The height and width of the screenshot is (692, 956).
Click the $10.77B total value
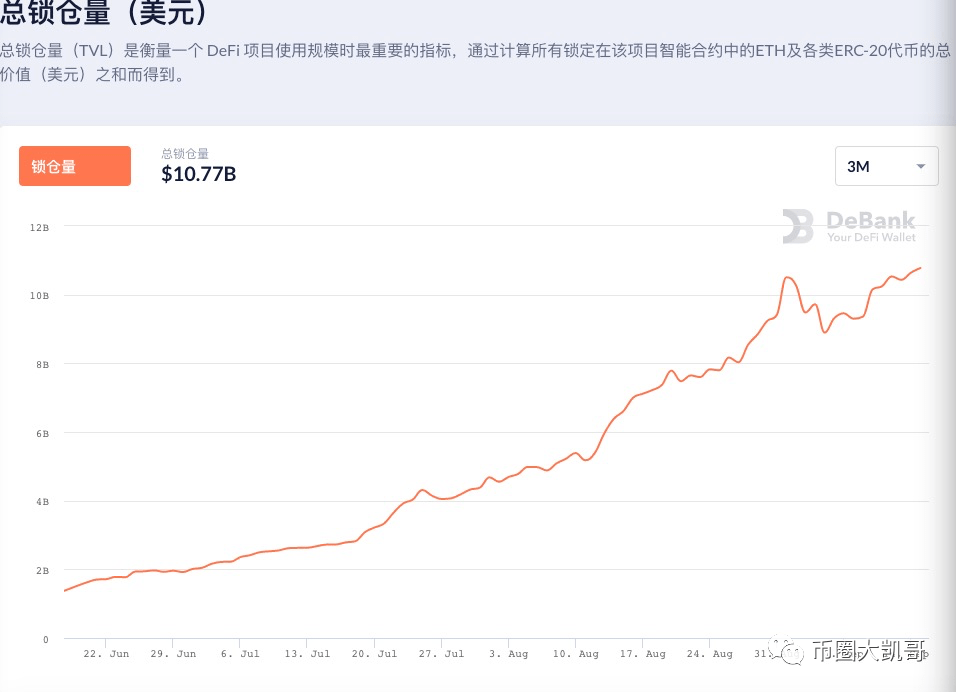[x=198, y=174]
